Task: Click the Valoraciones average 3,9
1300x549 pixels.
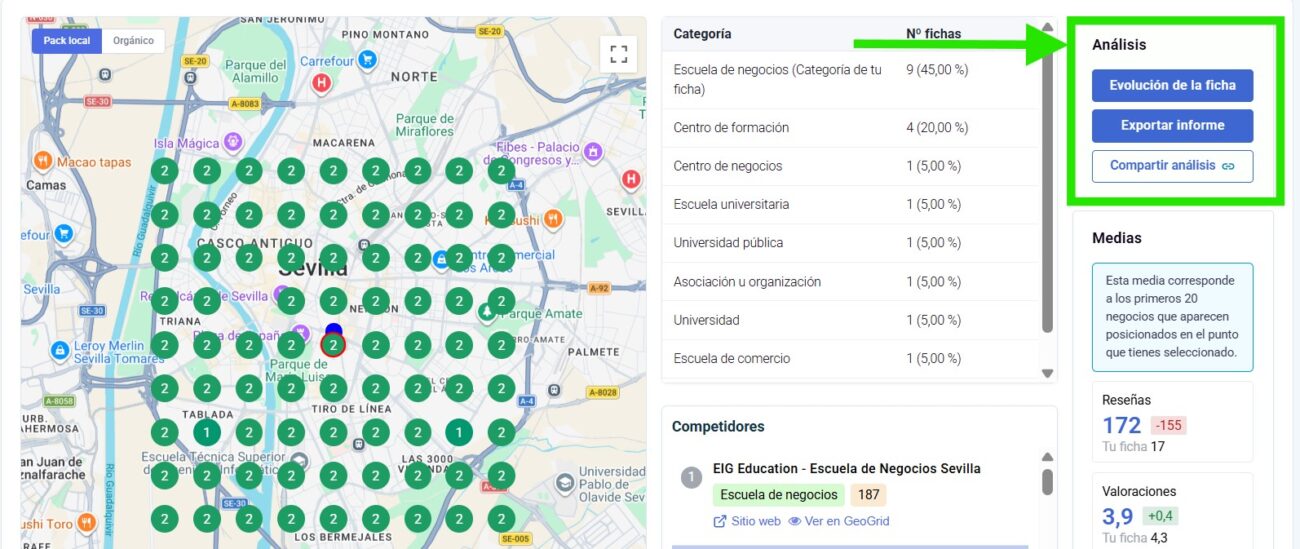Action: (x=1117, y=517)
